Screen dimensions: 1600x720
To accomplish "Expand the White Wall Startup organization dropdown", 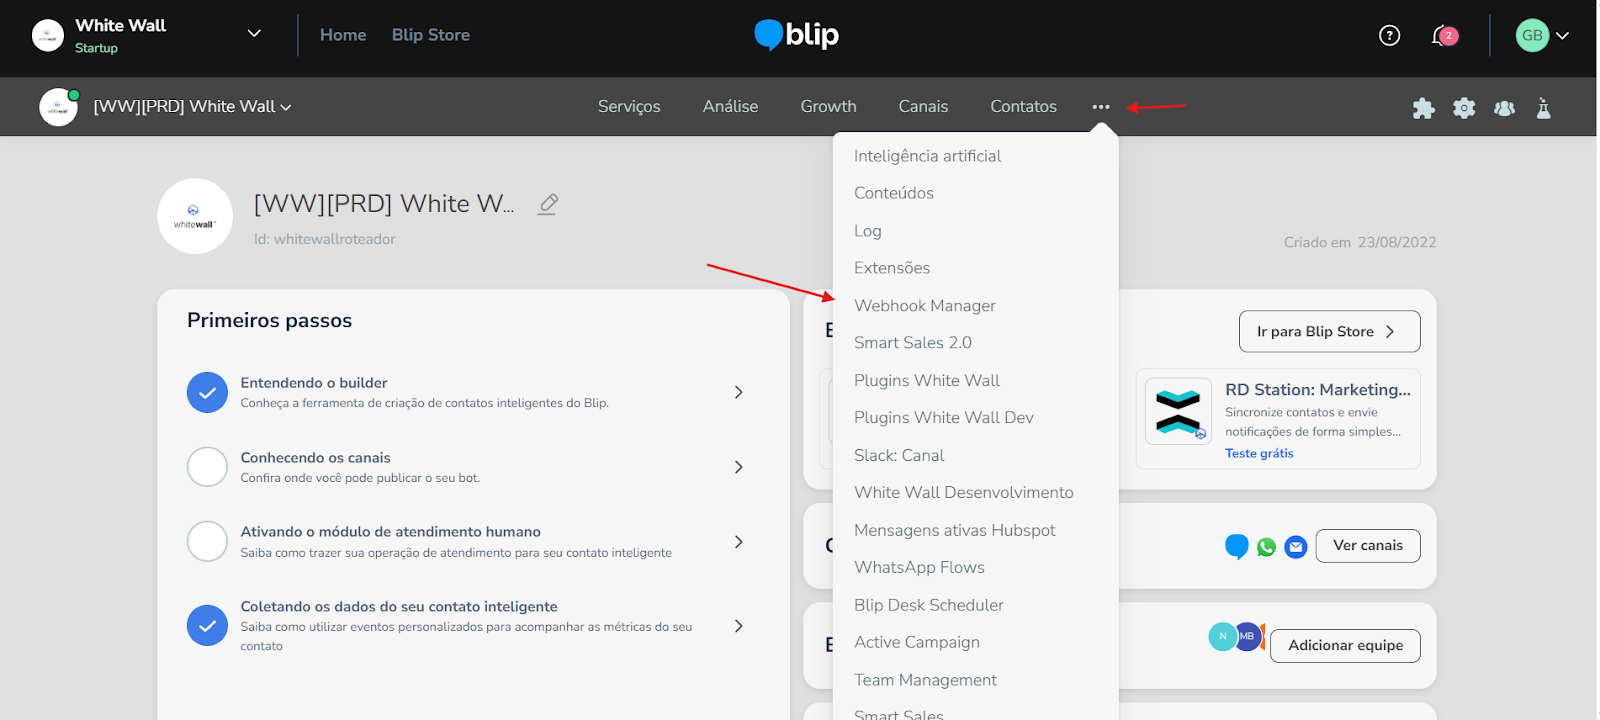I will [254, 34].
